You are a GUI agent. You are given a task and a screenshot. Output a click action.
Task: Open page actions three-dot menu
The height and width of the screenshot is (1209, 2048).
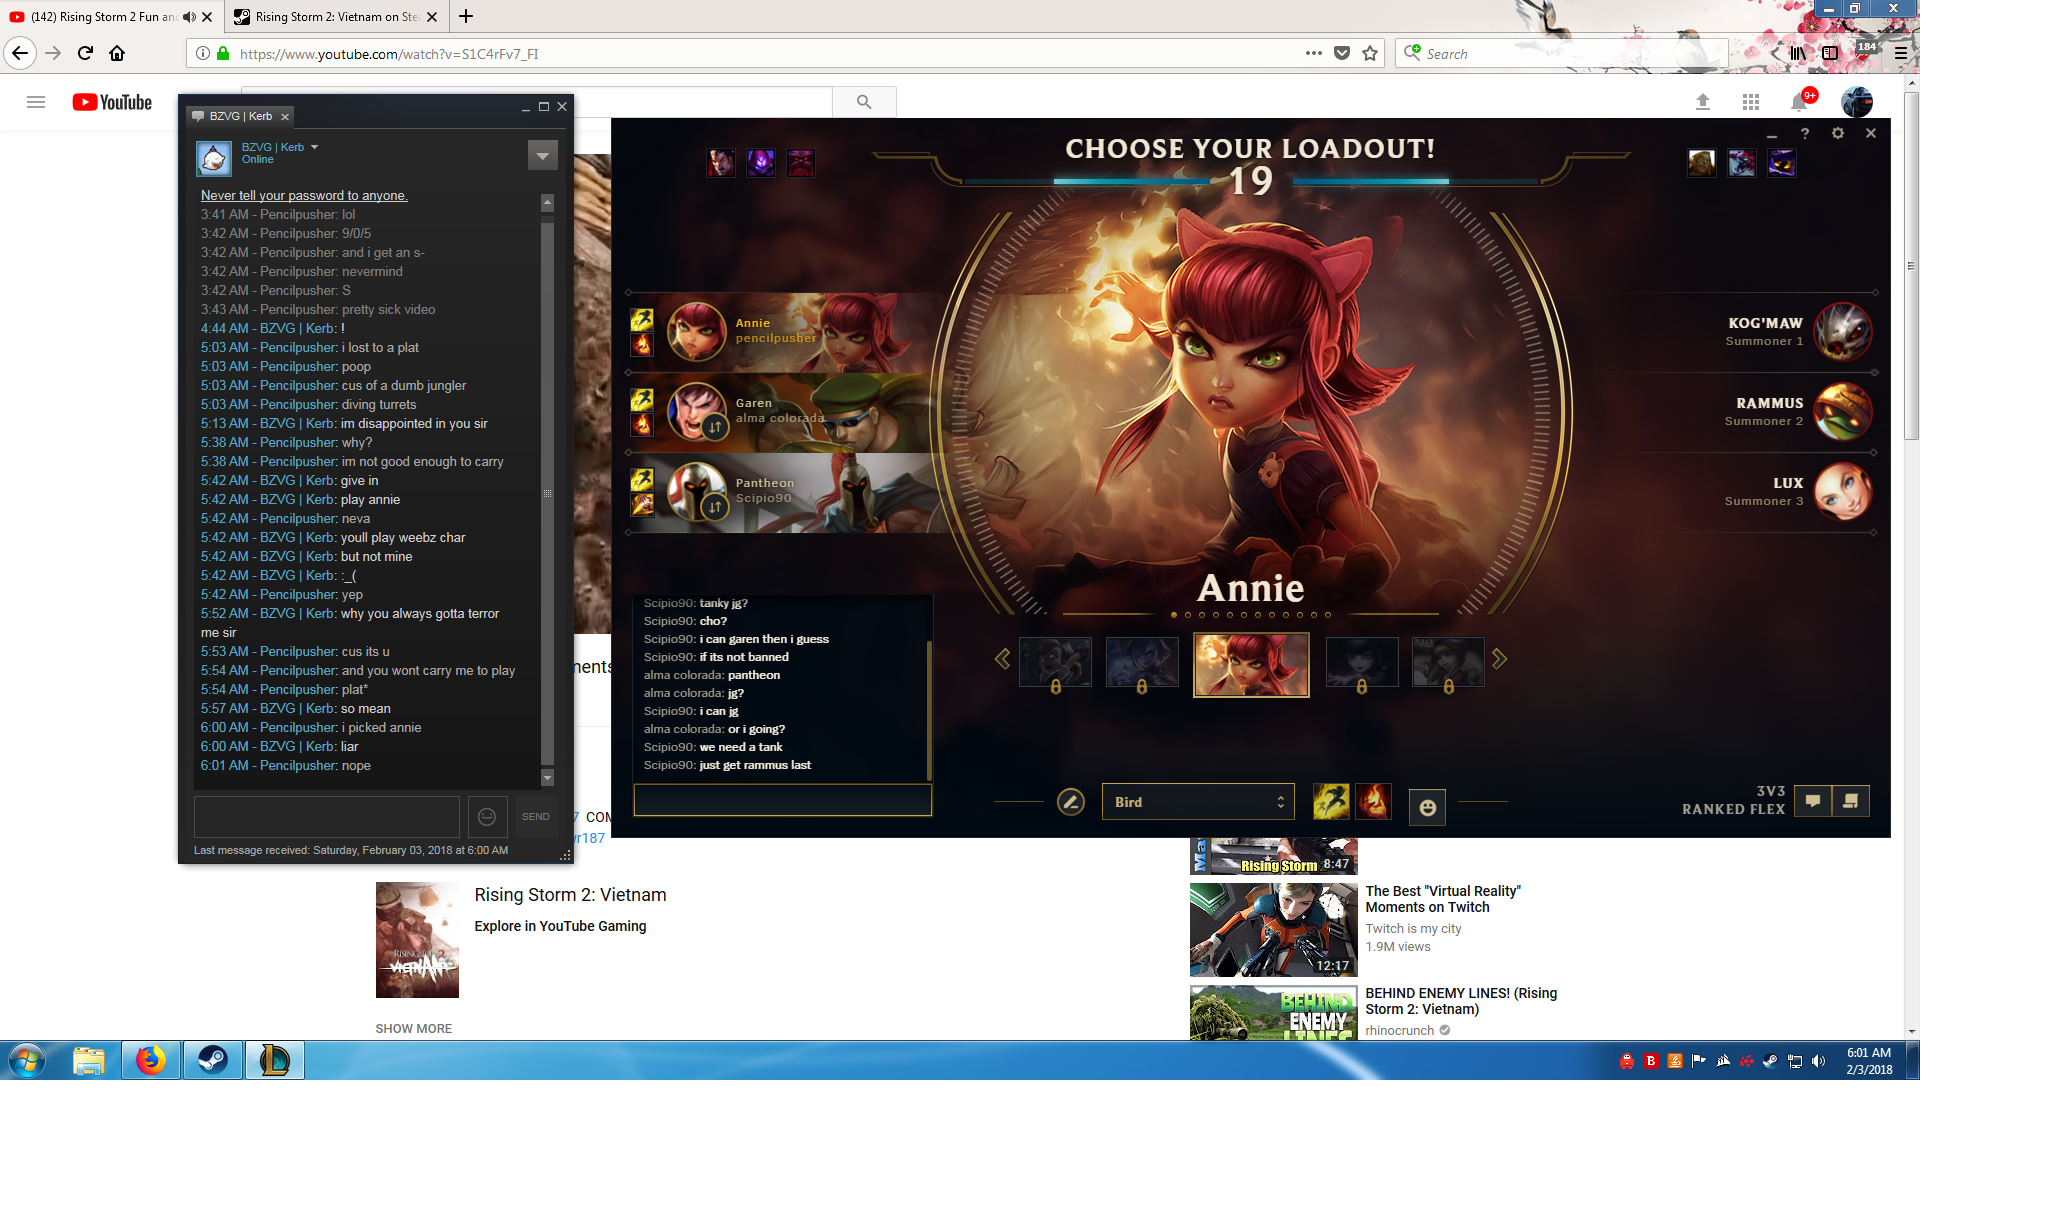click(x=1314, y=53)
